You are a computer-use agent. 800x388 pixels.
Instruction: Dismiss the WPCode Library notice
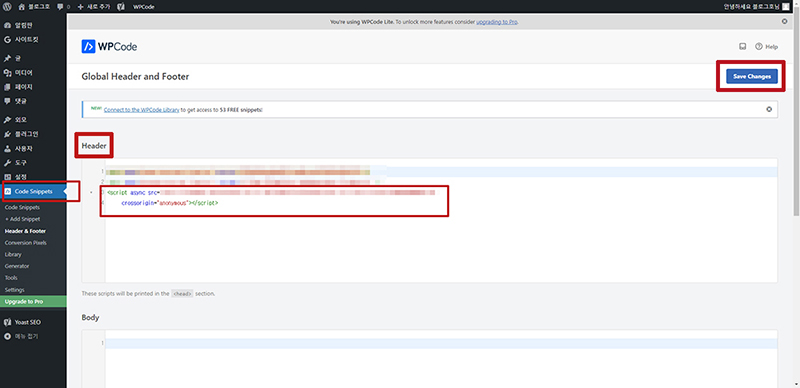[769, 109]
